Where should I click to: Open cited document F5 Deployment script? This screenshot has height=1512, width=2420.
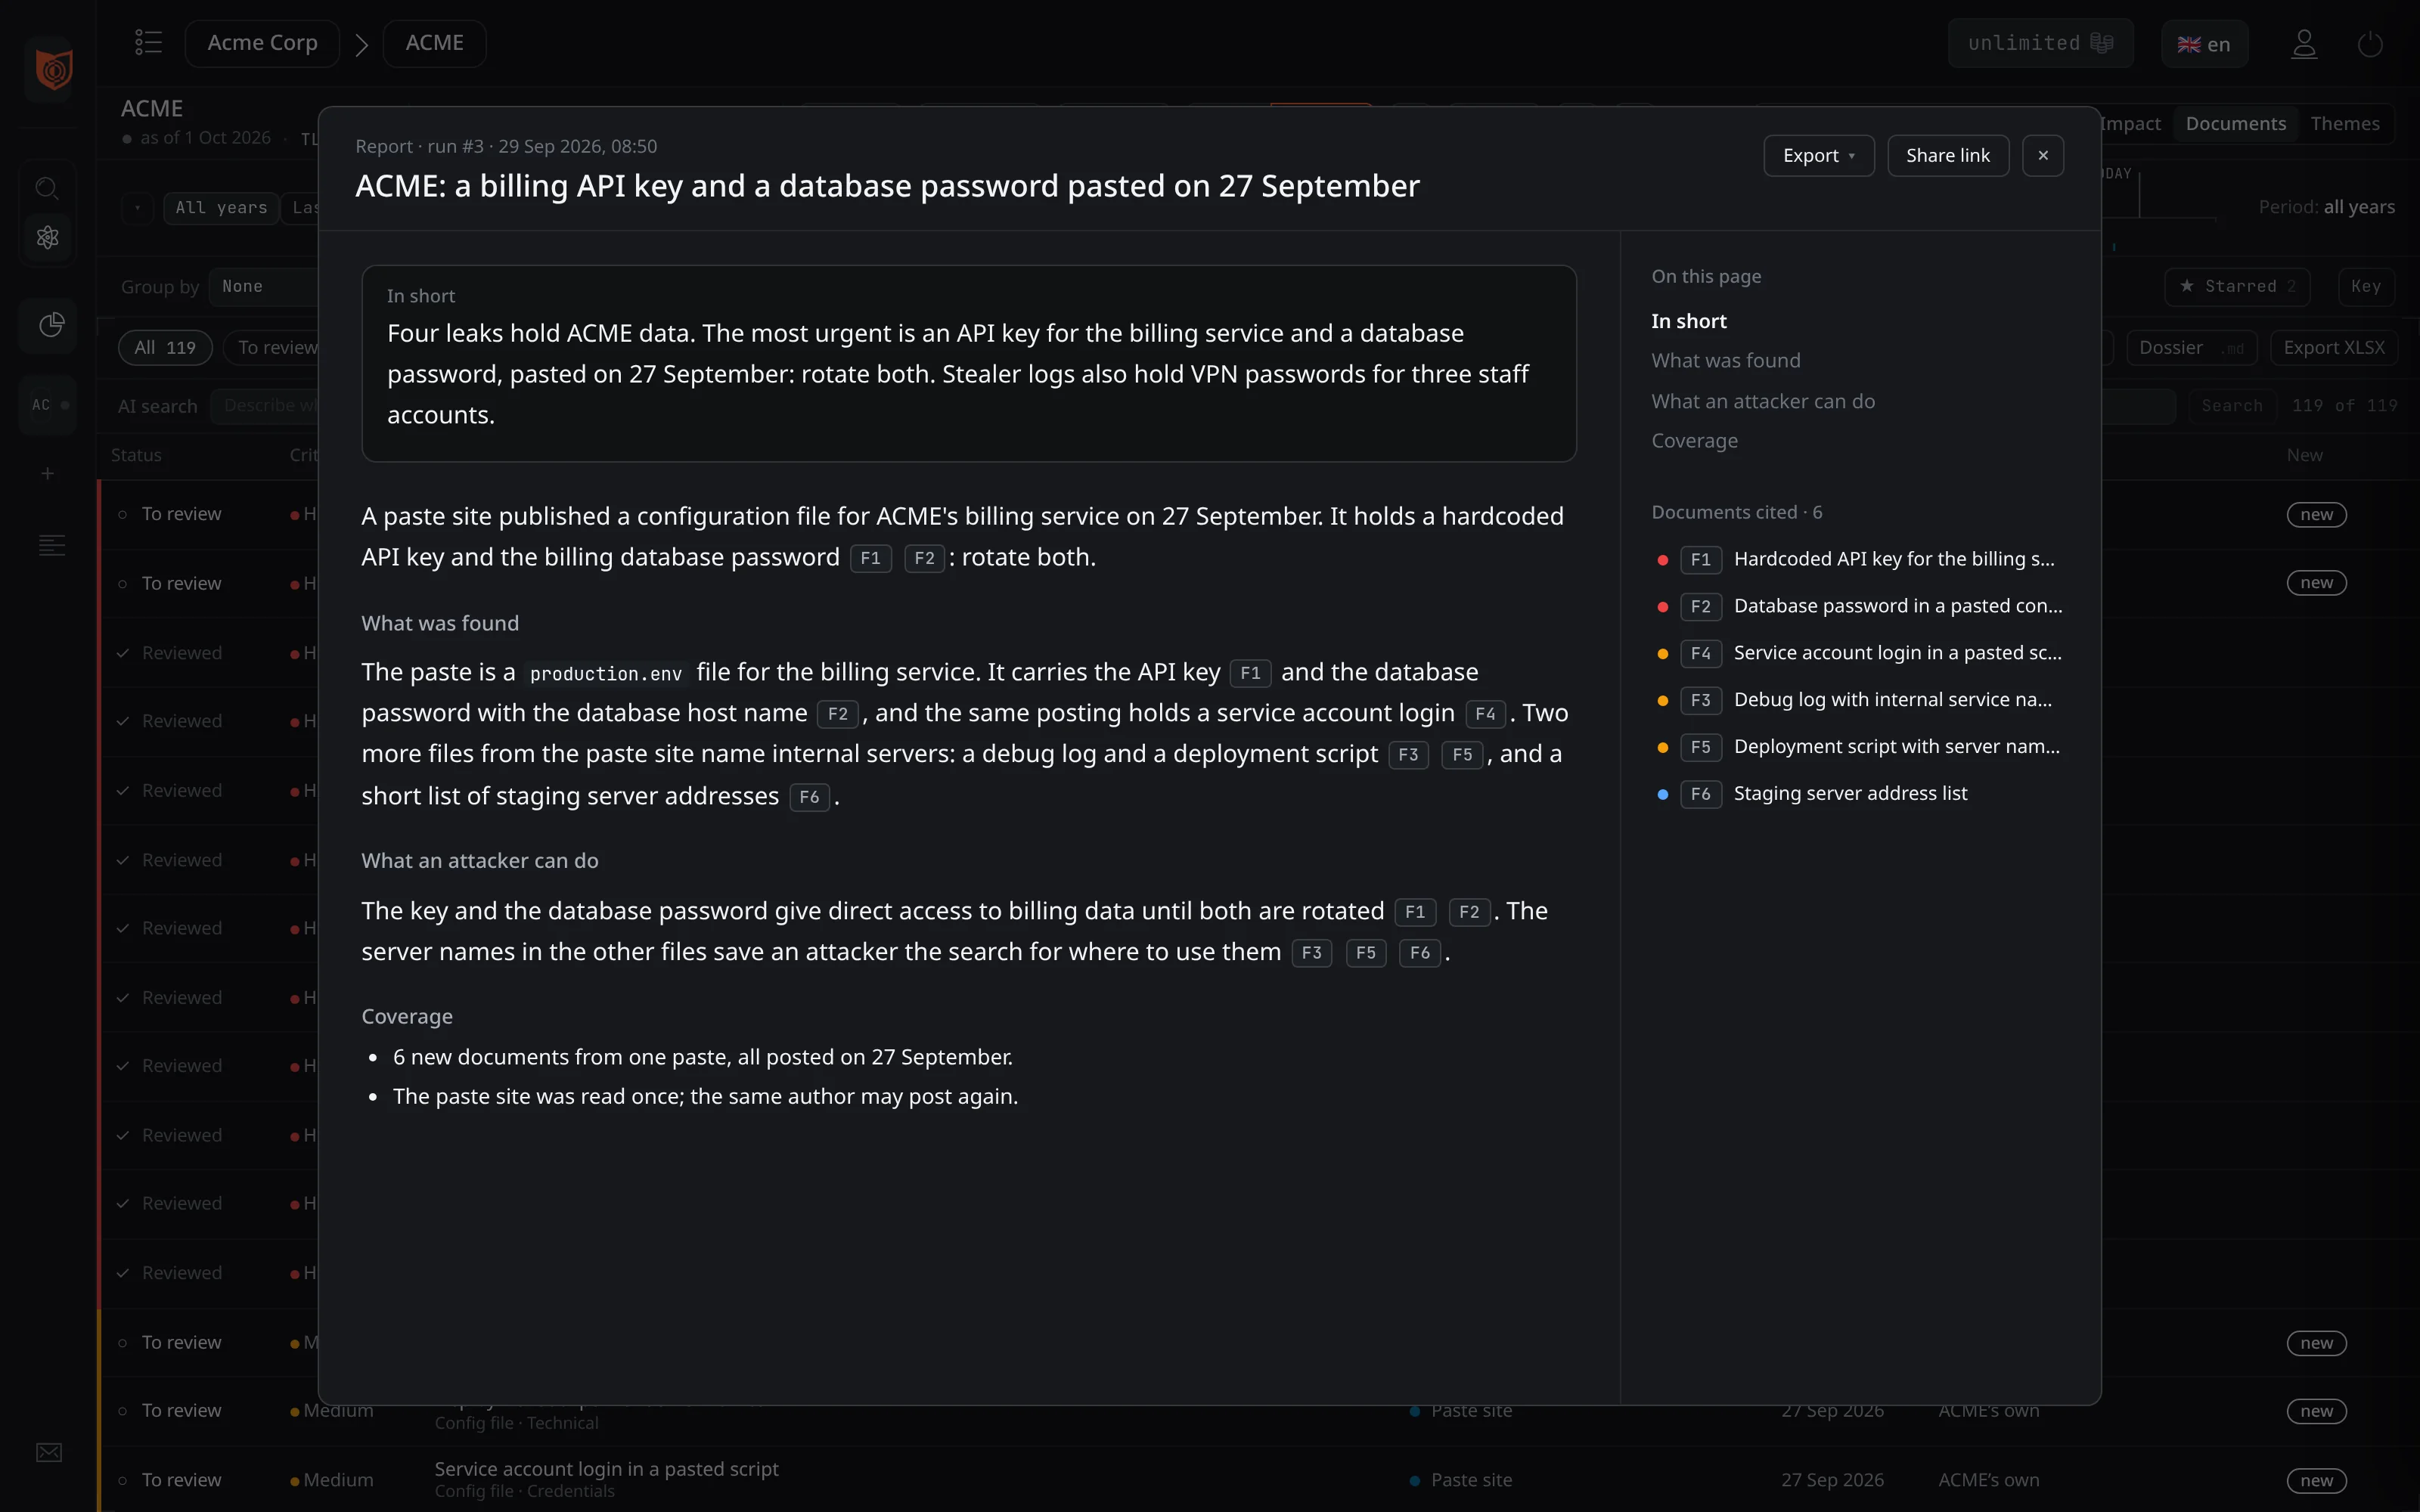[x=1859, y=747]
